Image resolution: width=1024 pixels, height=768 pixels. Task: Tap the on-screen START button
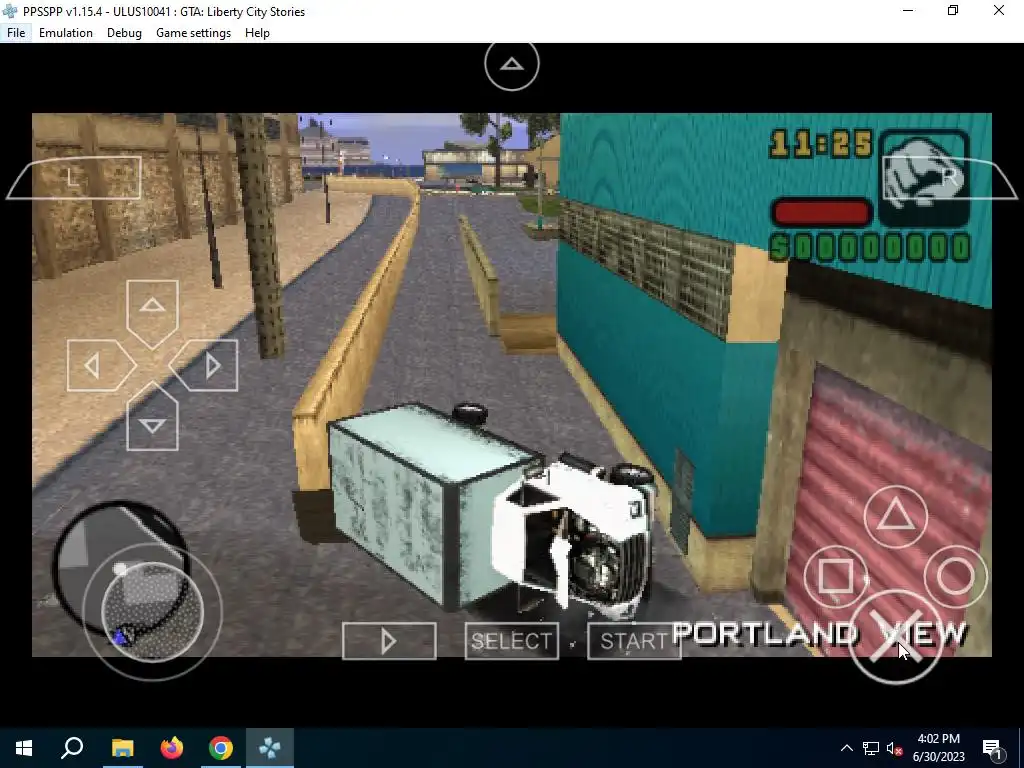tap(633, 641)
